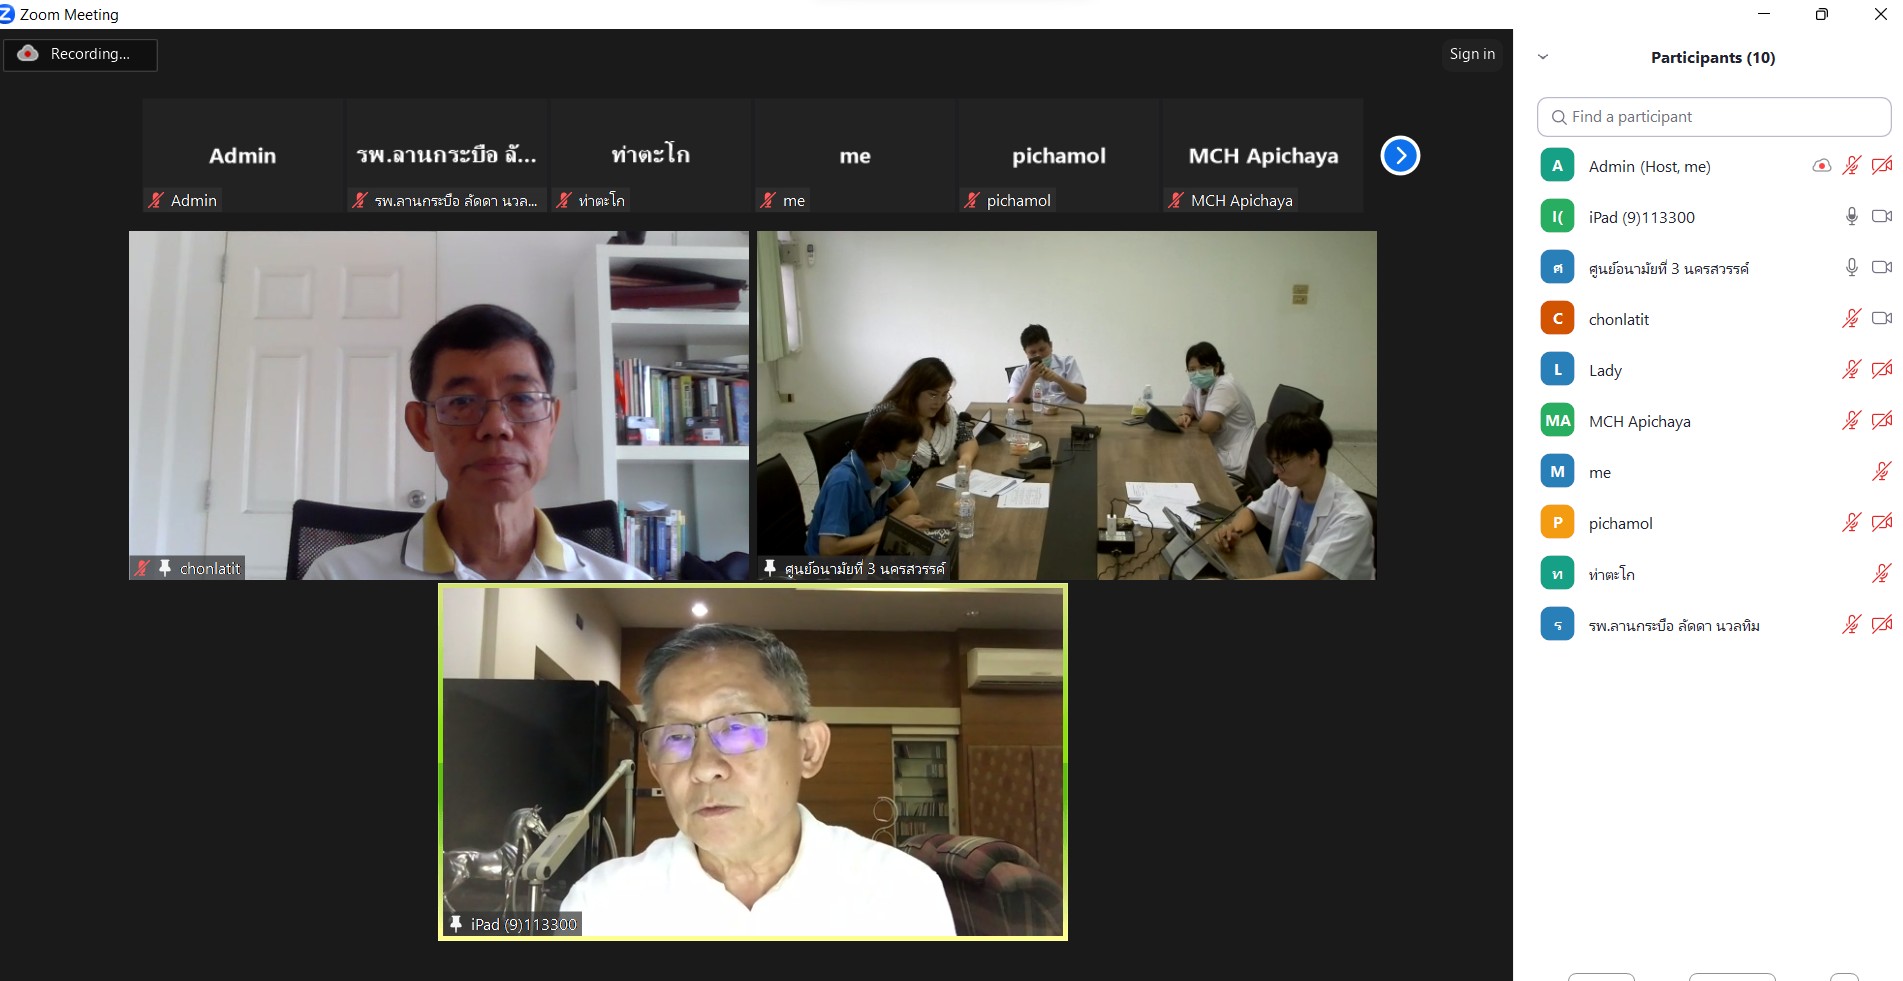The height and width of the screenshot is (981, 1903).
Task: Click MCH Apichaya's video-off icon
Action: (x=1881, y=421)
